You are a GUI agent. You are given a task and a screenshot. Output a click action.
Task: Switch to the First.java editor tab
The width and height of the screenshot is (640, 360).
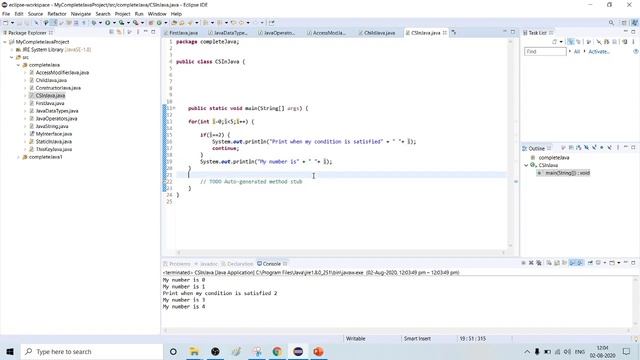coord(183,33)
